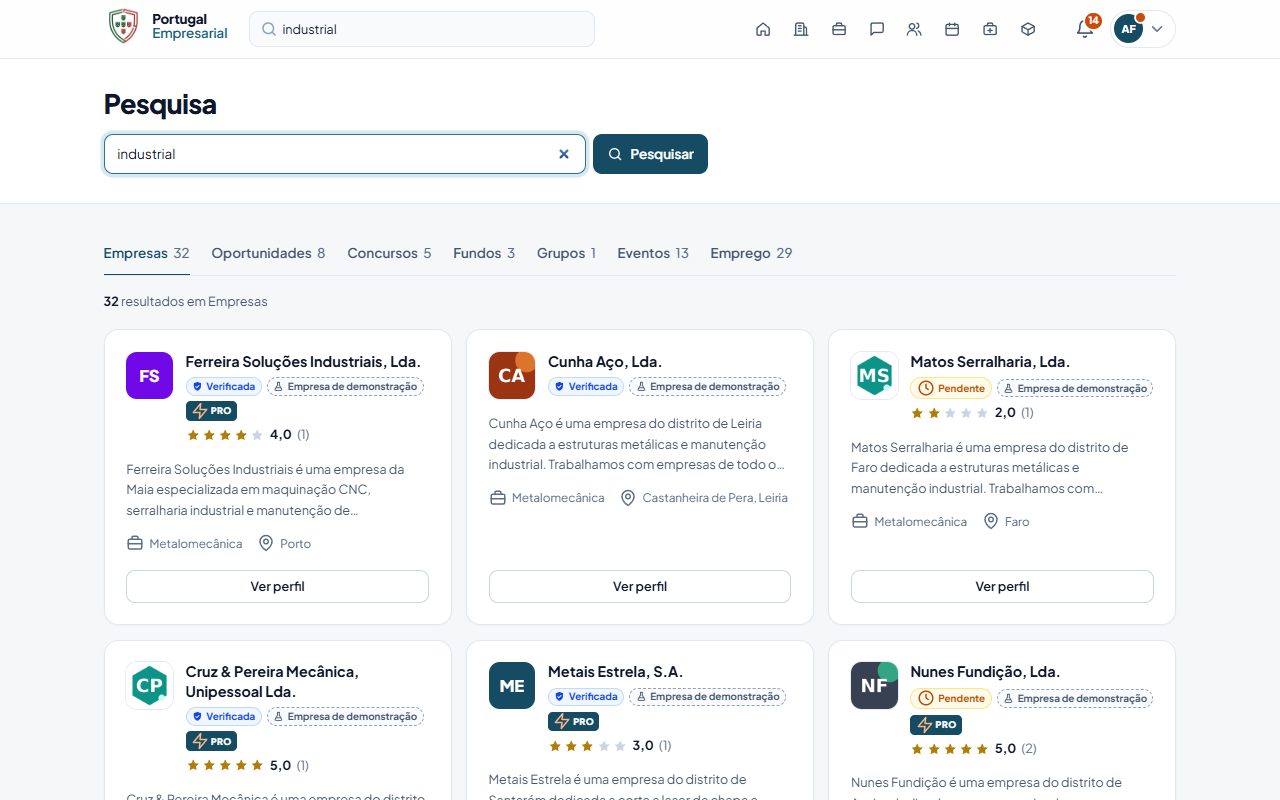Open notifications bell with 14 badge

point(1085,29)
